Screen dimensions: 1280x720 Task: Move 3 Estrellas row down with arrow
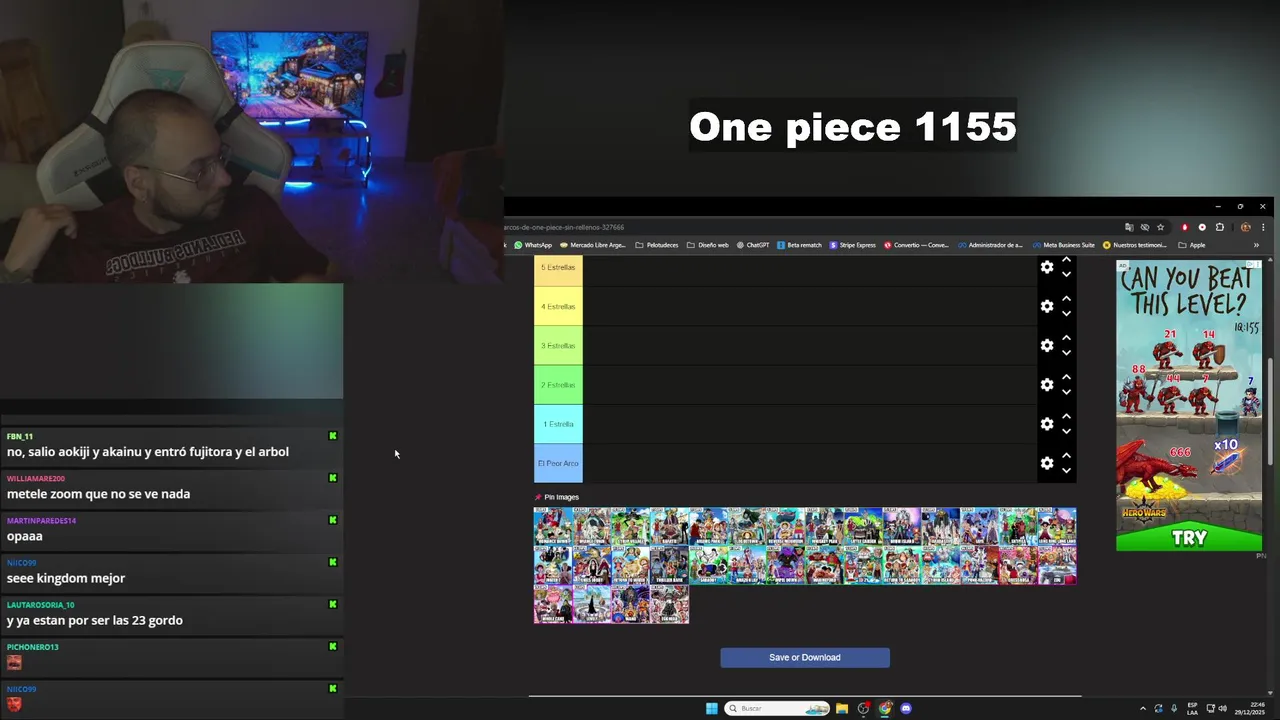[1066, 353]
